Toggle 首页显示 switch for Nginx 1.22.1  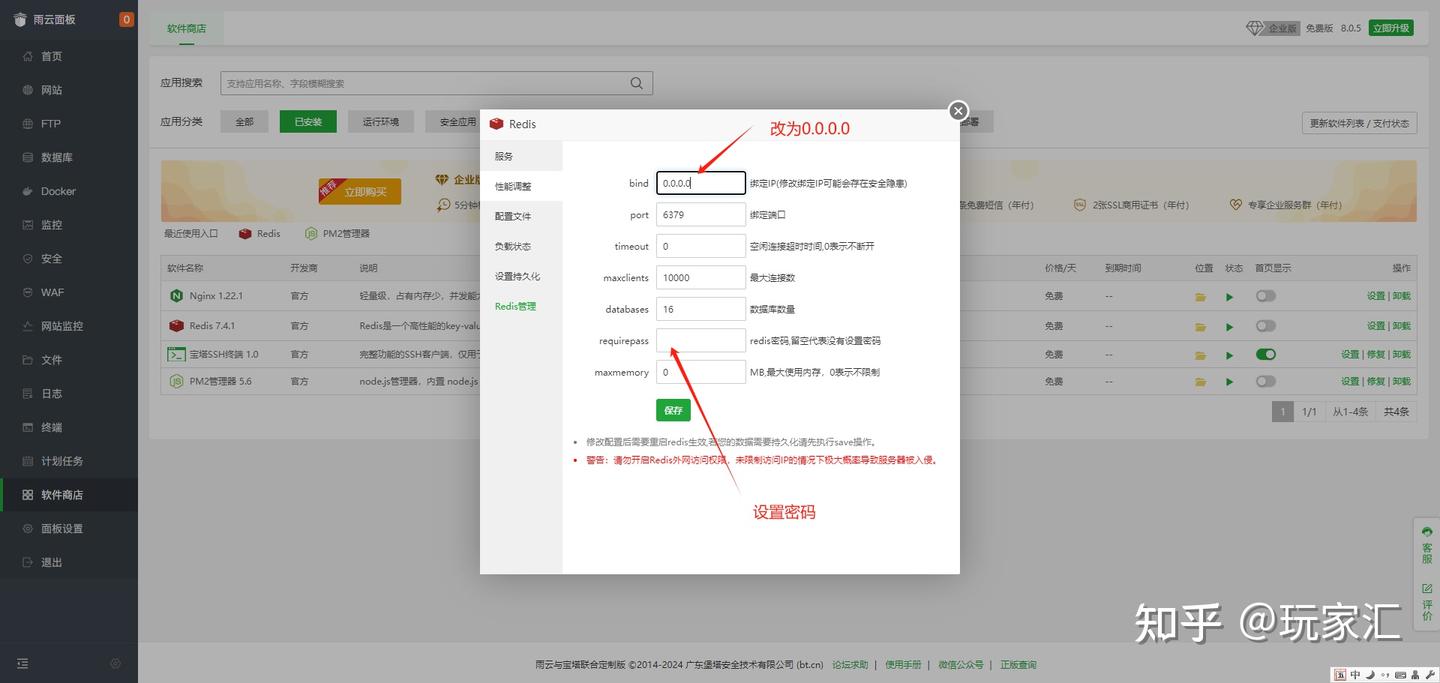tap(1266, 297)
